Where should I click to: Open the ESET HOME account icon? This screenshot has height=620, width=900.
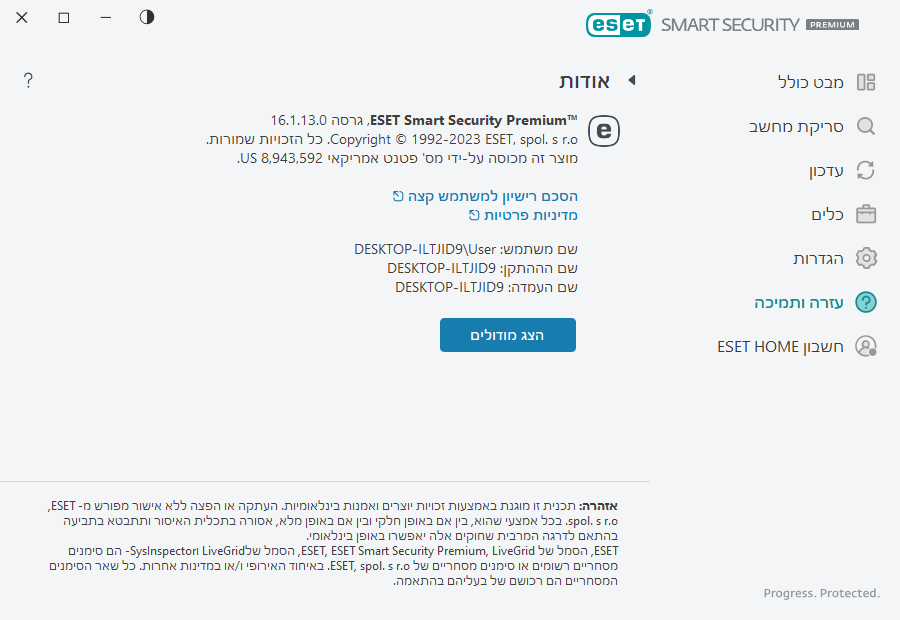pyautogui.click(x=866, y=346)
